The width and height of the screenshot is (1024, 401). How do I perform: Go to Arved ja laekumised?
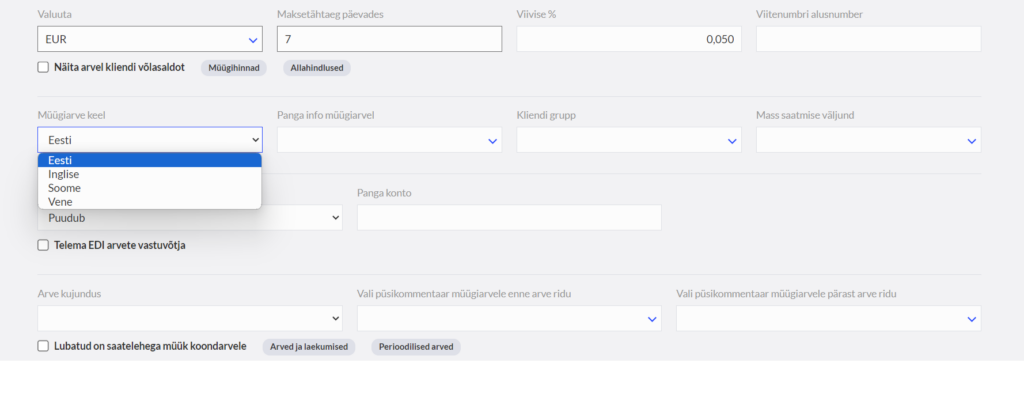point(309,347)
